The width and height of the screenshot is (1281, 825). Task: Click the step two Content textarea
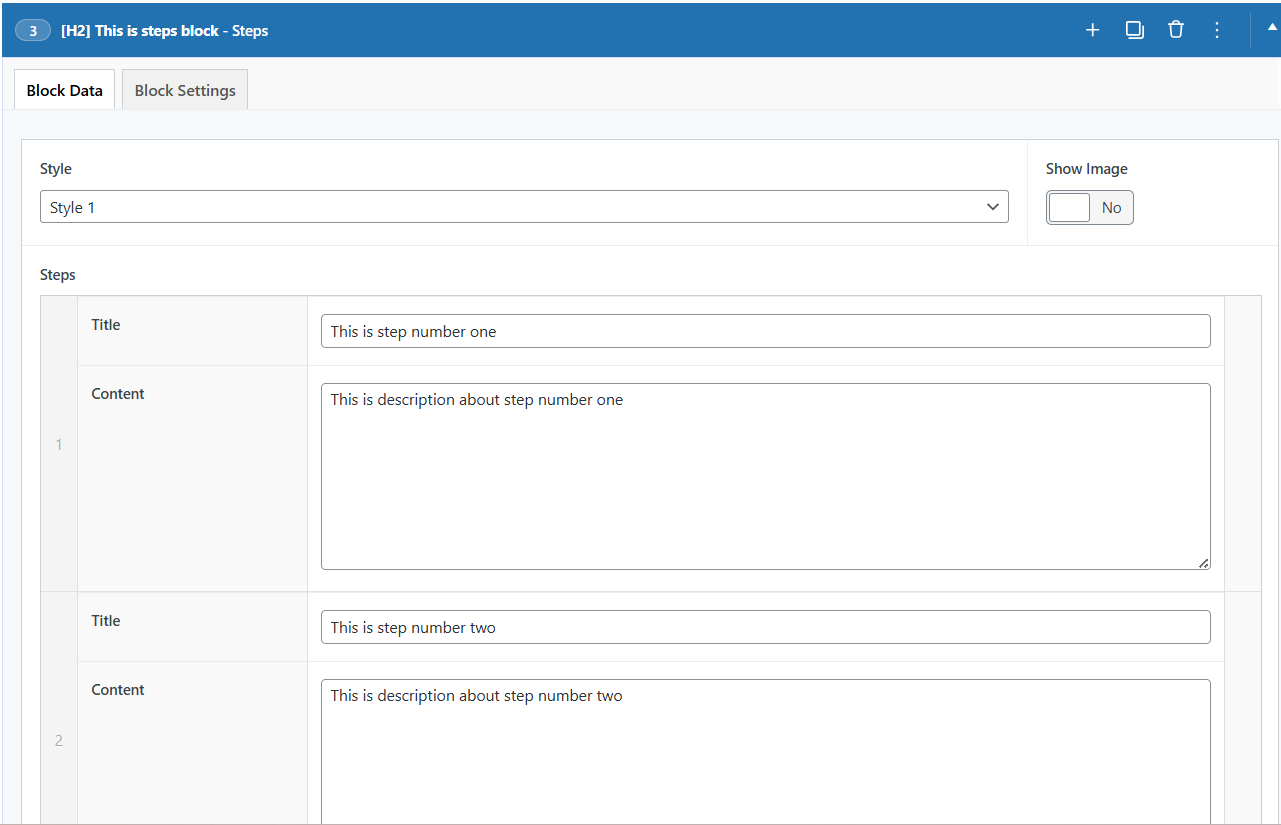(765, 750)
